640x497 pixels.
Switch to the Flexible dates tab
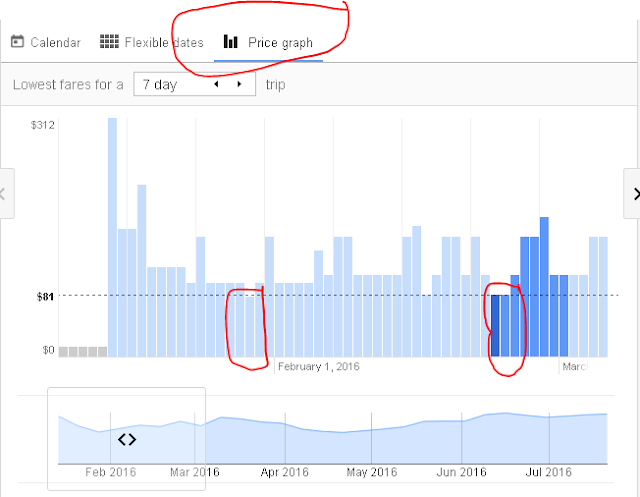coord(152,42)
